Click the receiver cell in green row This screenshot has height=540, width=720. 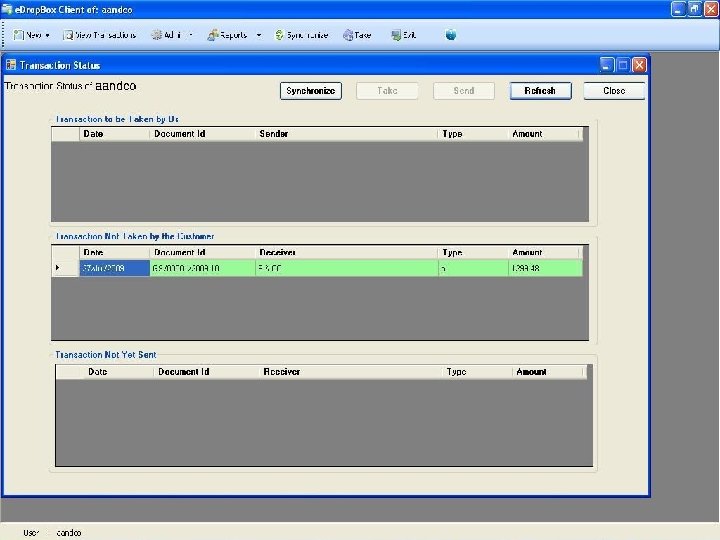(347, 268)
